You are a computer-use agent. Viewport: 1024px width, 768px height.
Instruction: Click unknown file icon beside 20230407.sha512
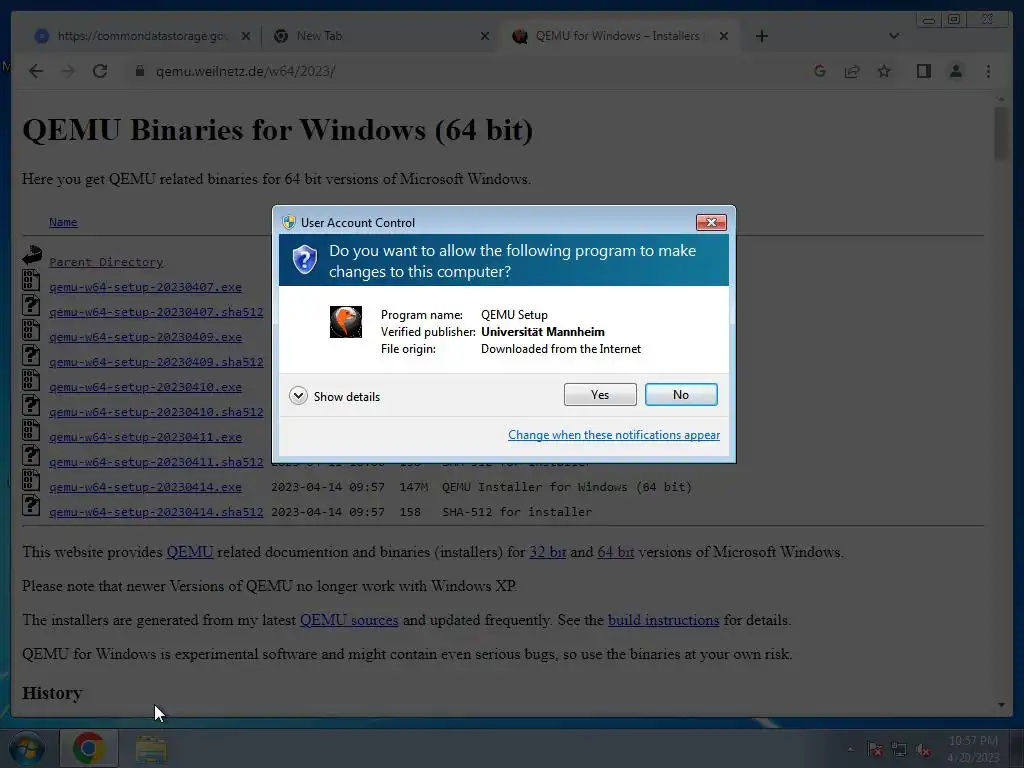point(31,305)
